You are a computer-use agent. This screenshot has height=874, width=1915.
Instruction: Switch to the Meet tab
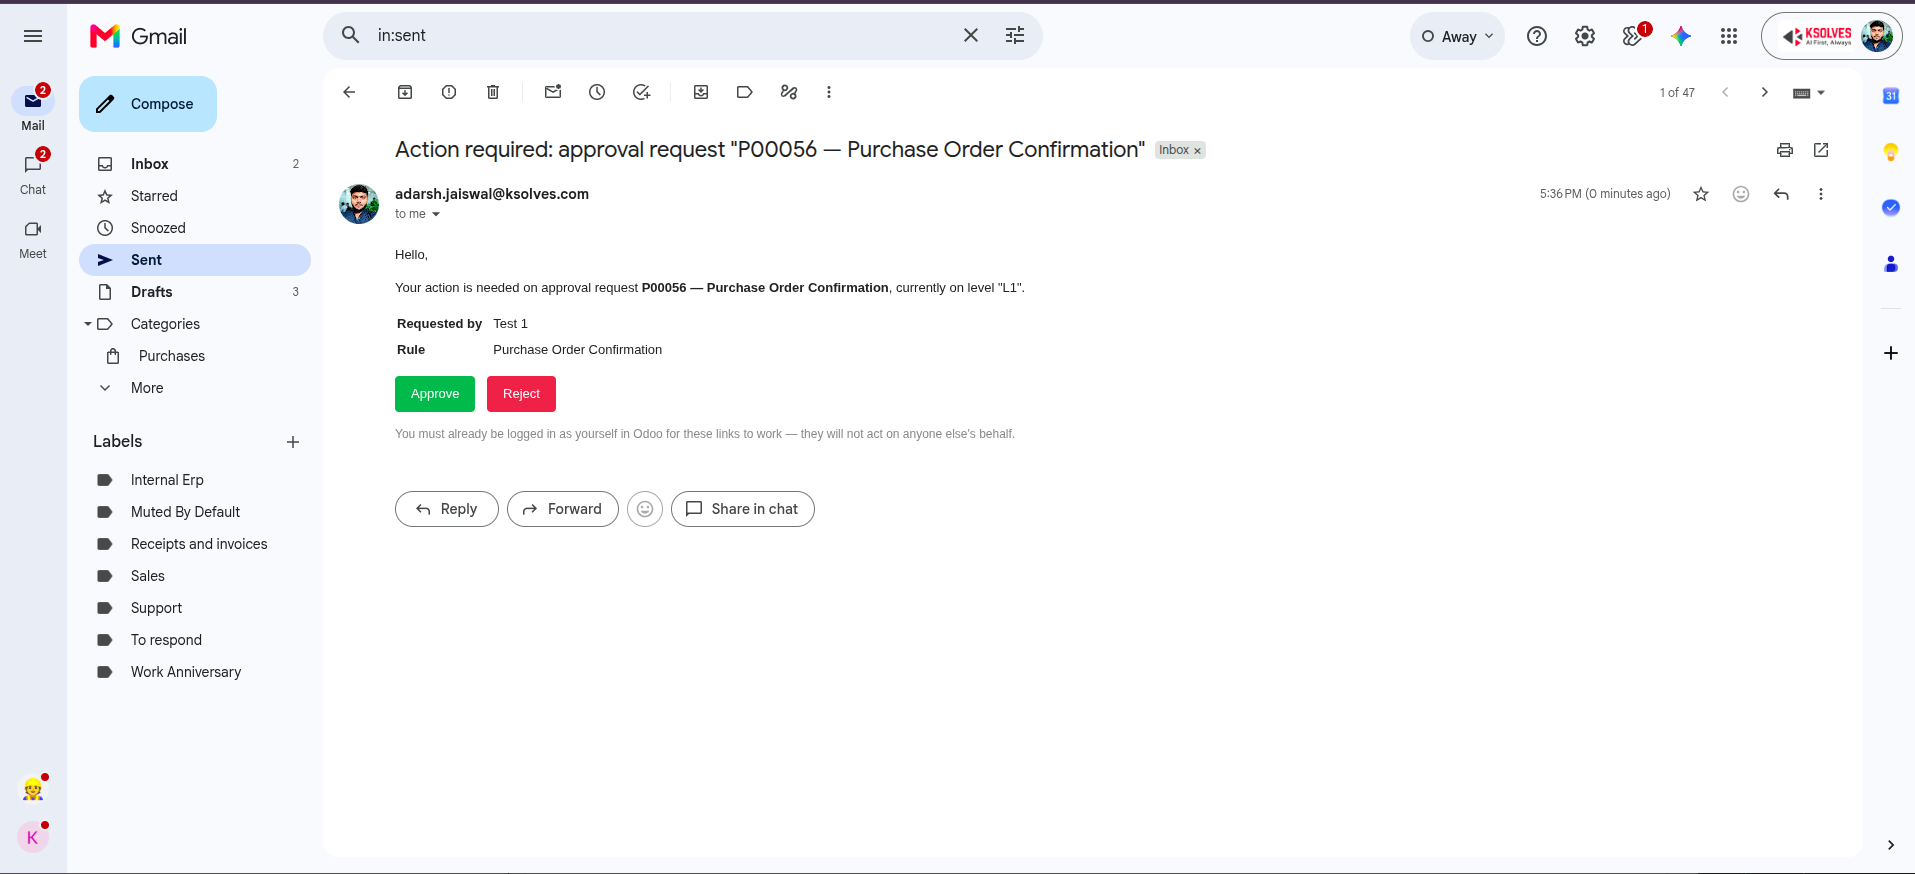click(x=33, y=238)
